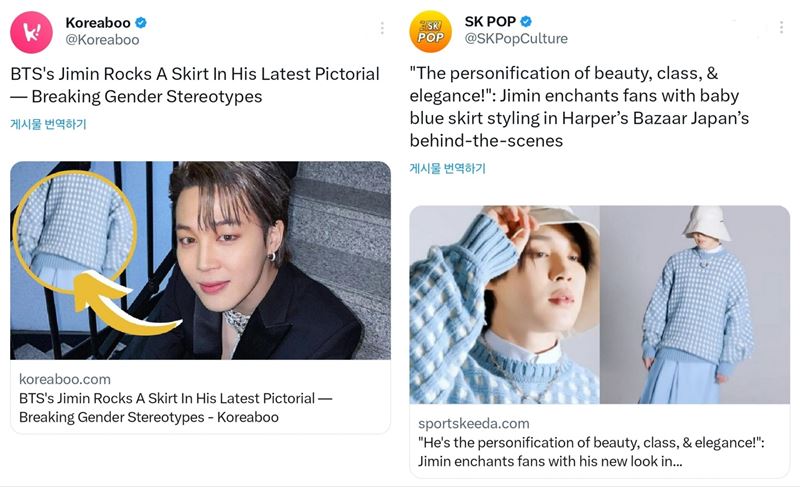Open the three-dot menu on SK POP post
The height and width of the screenshot is (487, 800).
pos(781,28)
